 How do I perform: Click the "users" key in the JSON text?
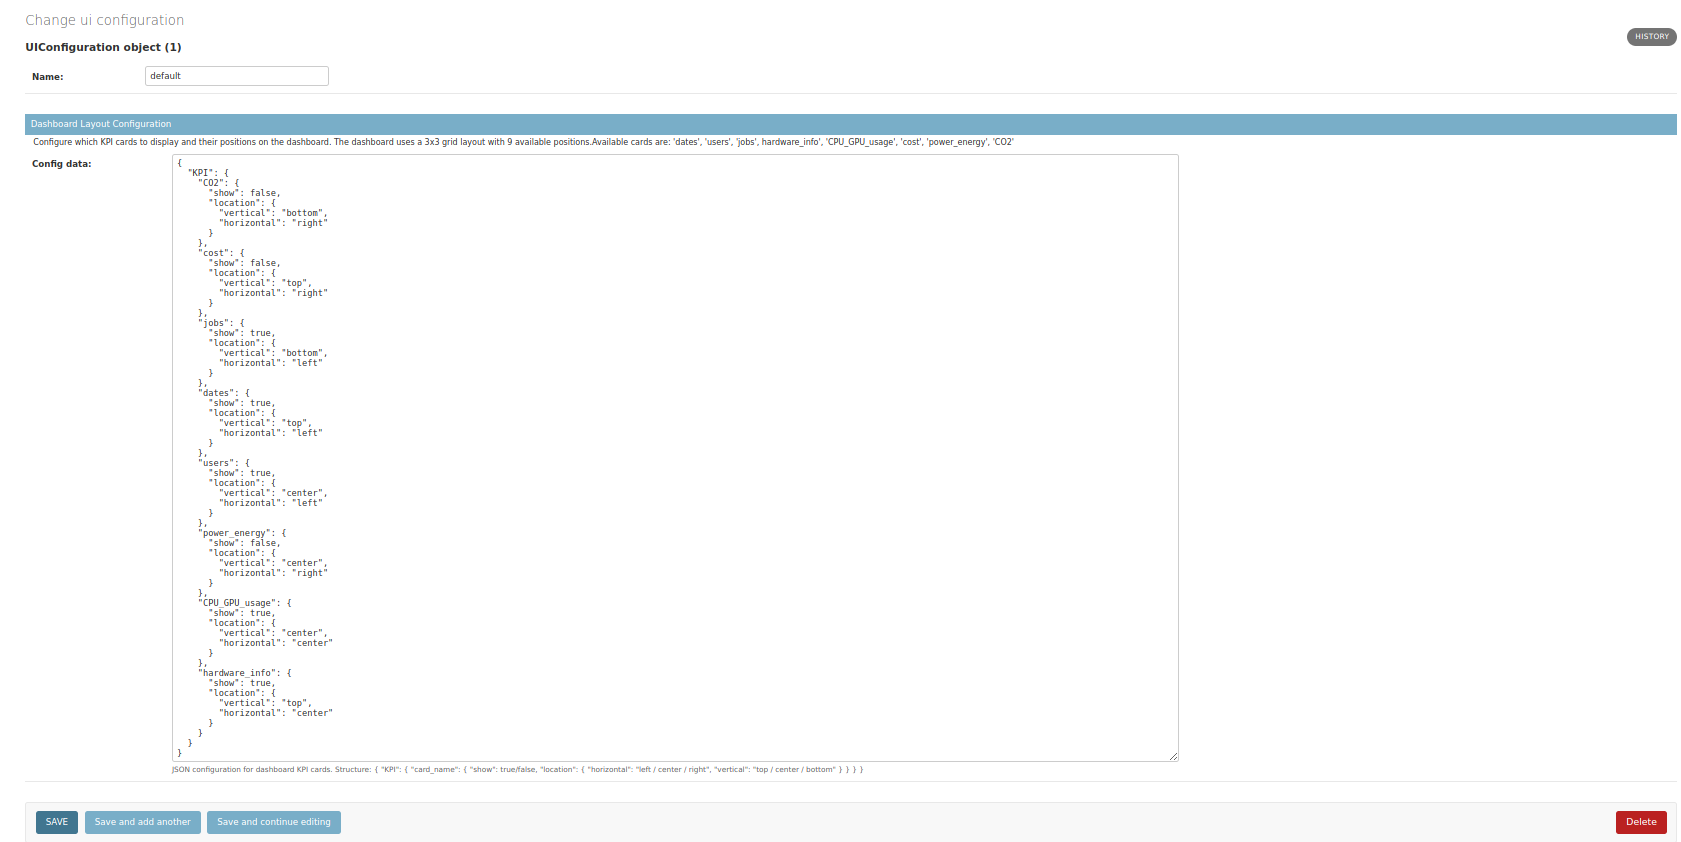217,463
